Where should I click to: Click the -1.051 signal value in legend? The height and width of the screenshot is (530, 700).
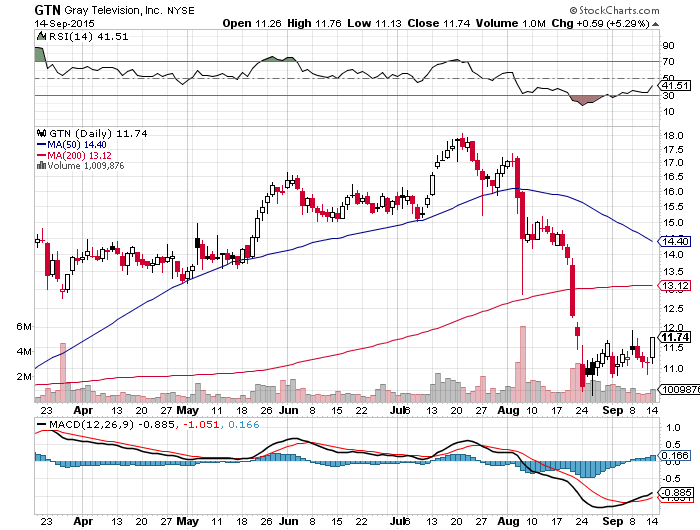(x=200, y=424)
